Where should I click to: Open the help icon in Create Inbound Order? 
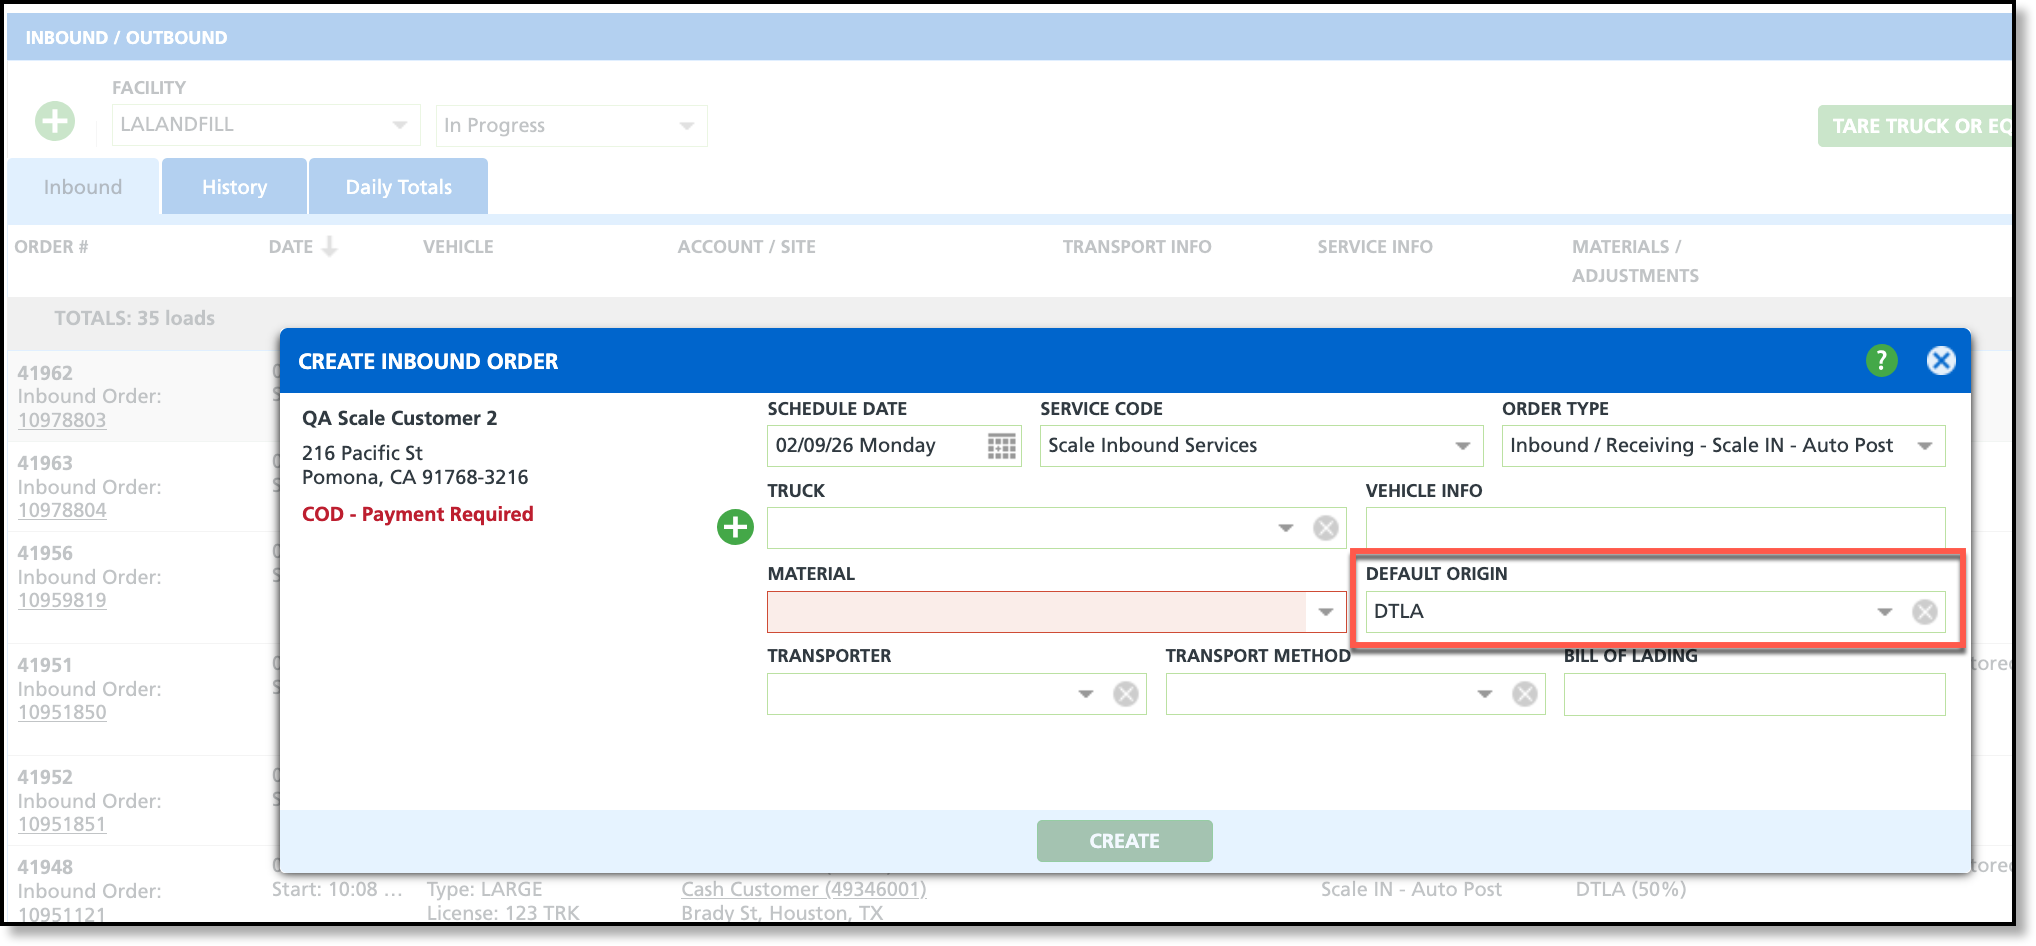tap(1881, 360)
